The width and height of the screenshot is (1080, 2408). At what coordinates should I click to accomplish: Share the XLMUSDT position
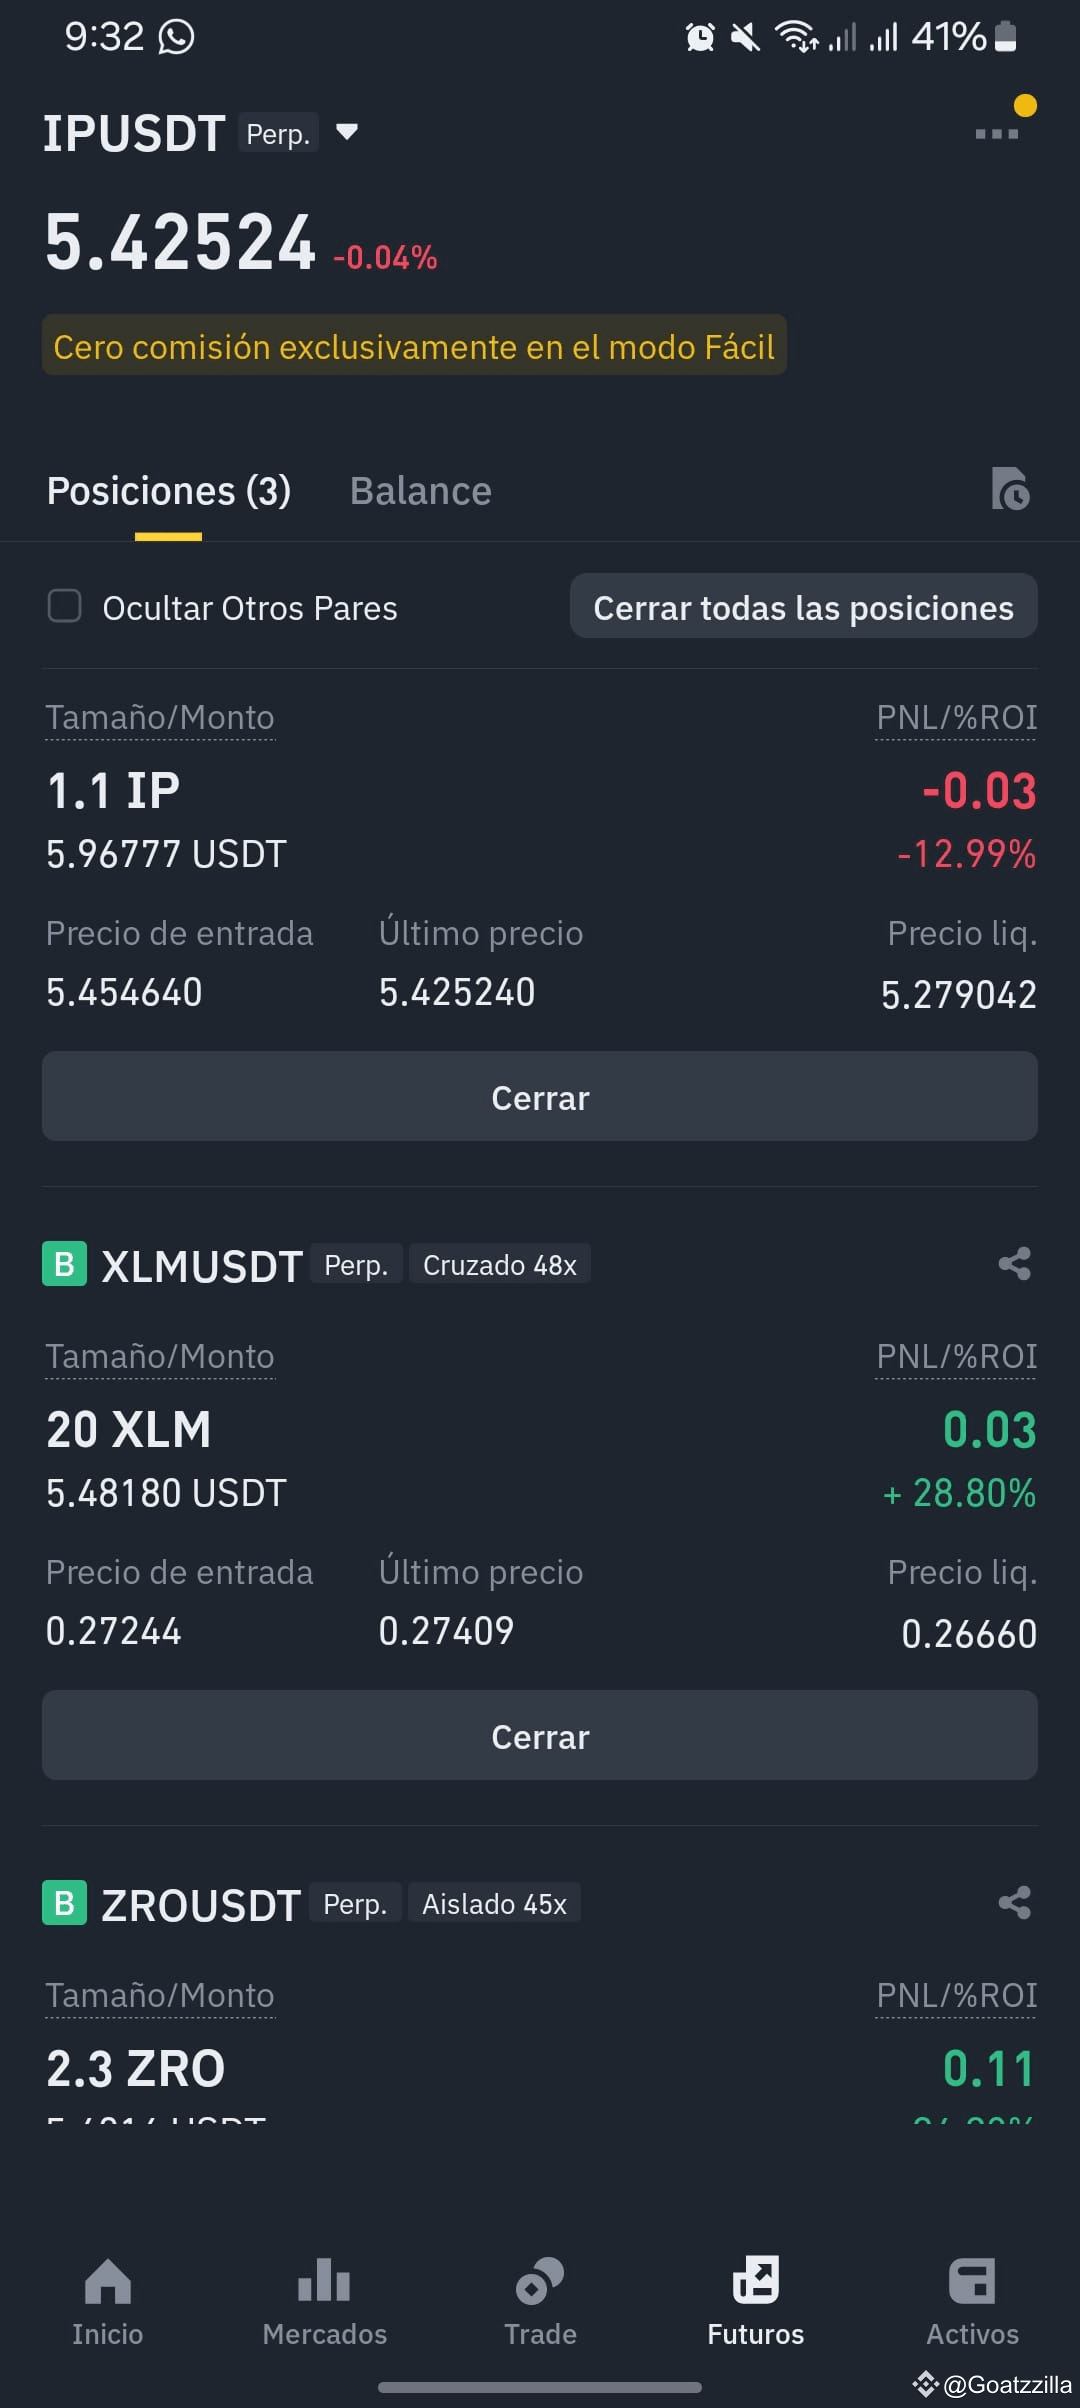[1014, 1264]
